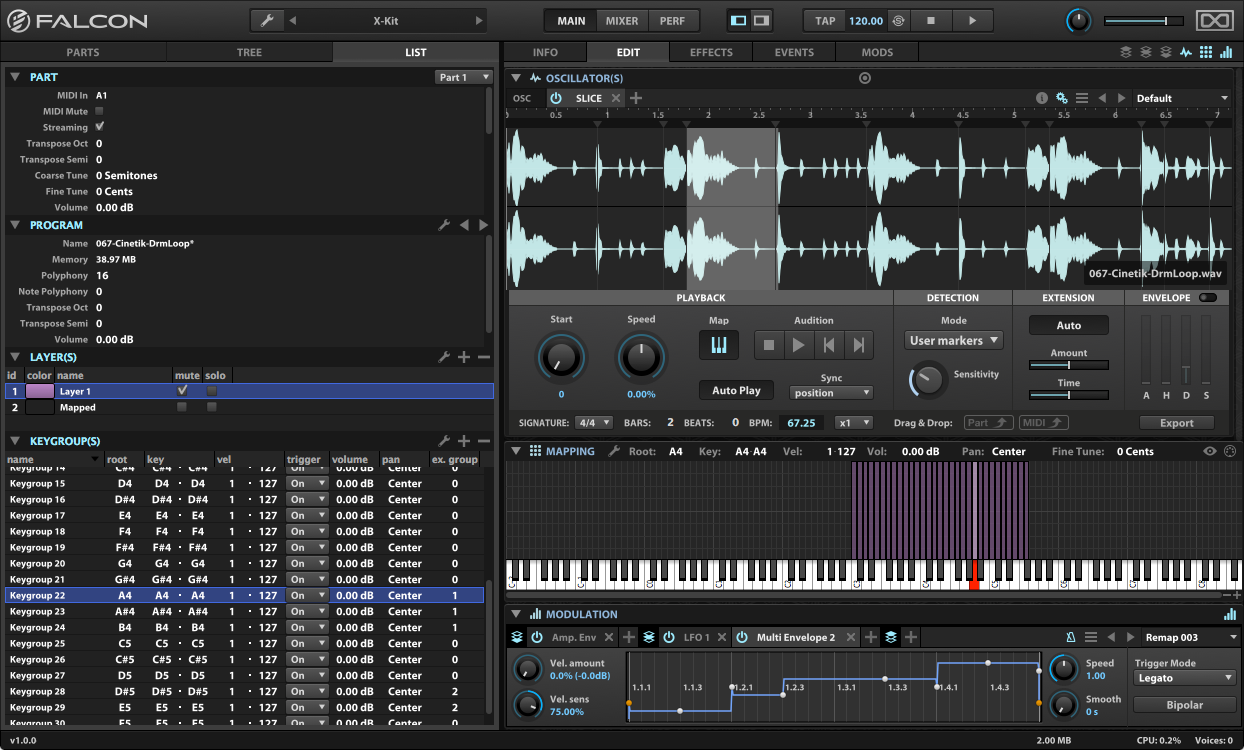Click the Layers section wrench icon
This screenshot has width=1244, height=750.
click(x=444, y=357)
